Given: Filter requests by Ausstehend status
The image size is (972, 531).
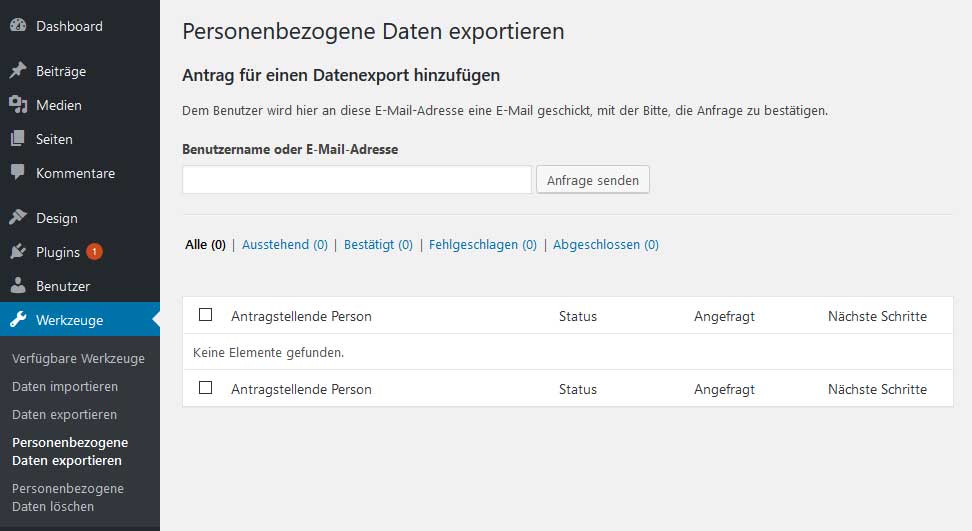Looking at the screenshot, I should click(x=284, y=244).
